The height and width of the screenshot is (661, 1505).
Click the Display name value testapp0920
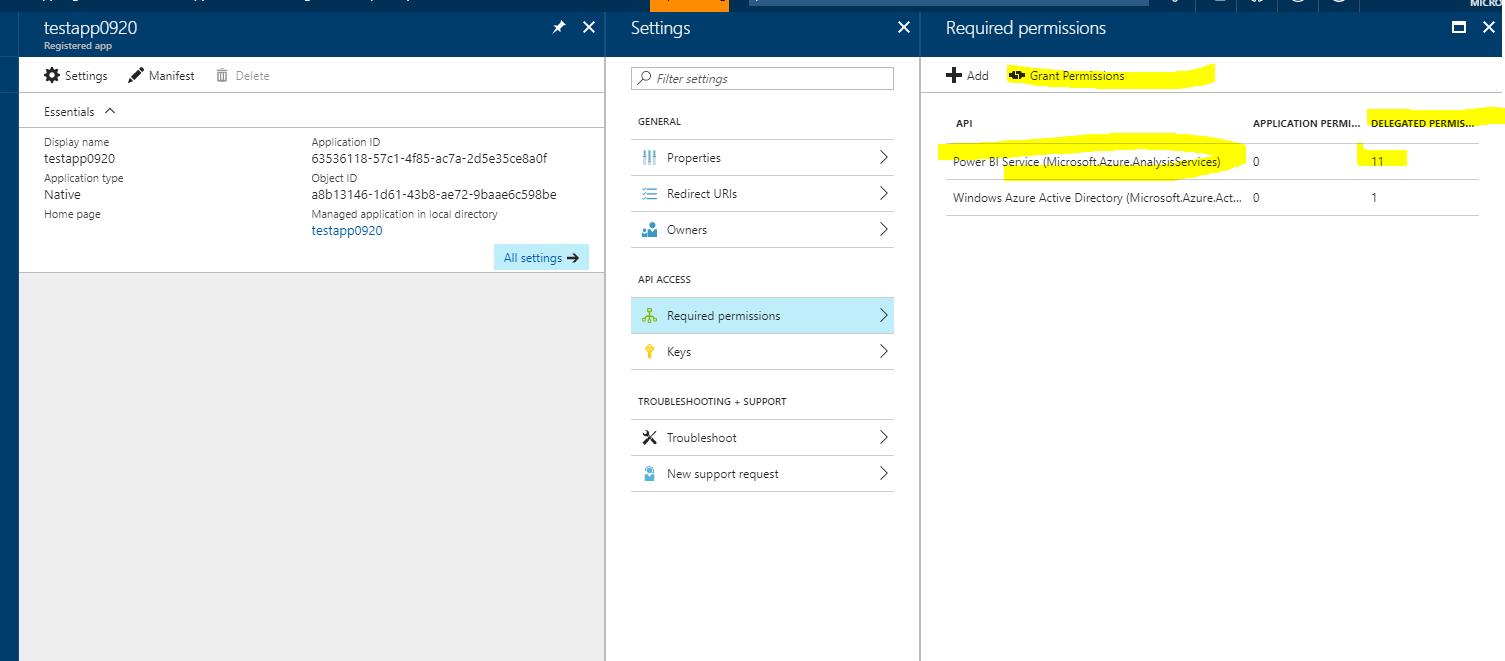coord(80,158)
